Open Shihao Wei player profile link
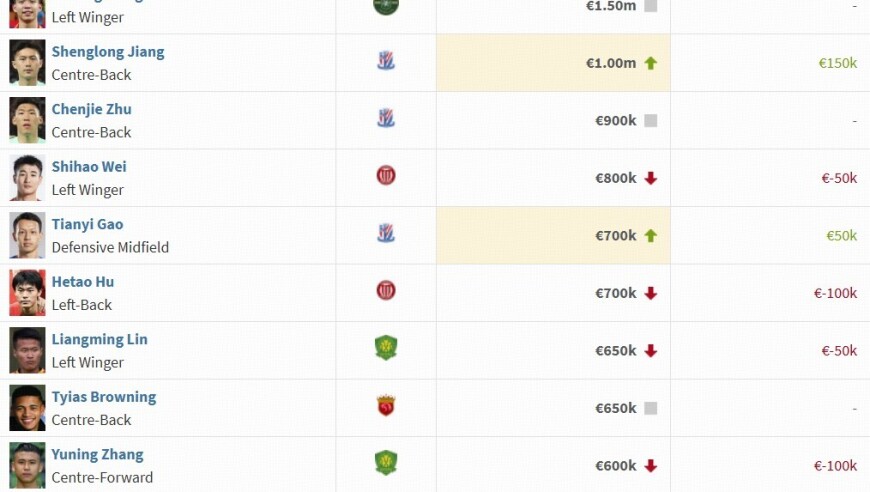 (89, 167)
